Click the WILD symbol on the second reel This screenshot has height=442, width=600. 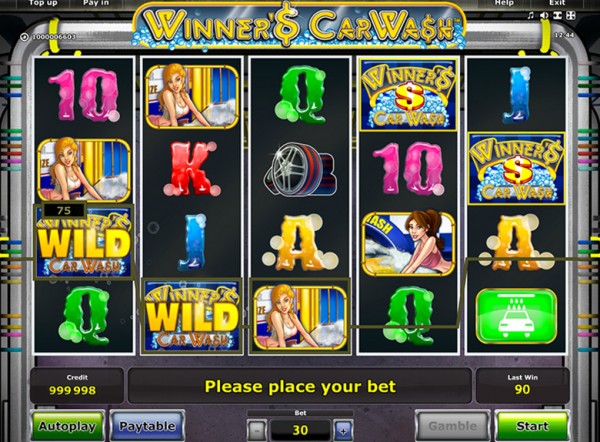pos(192,316)
